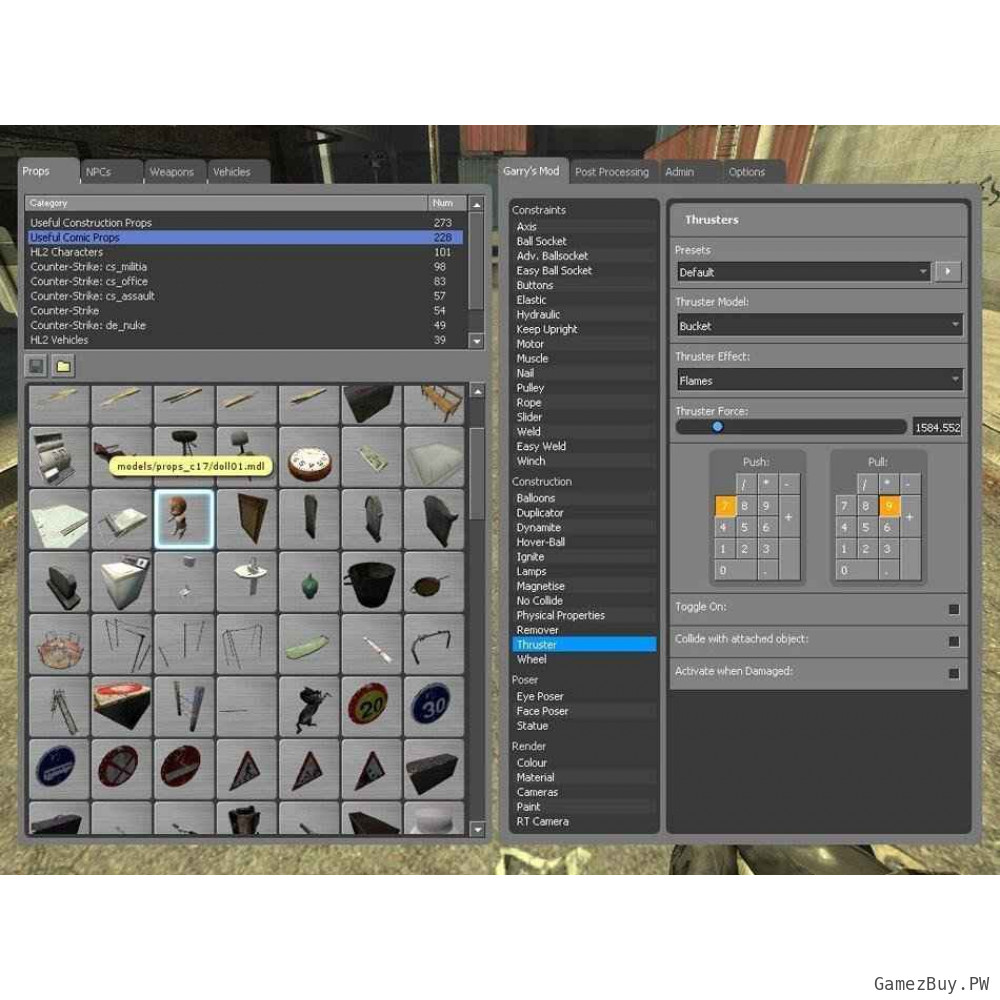Adjust the Thruster Force slider handle
Screen dimensions: 1000x1000
[x=717, y=427]
